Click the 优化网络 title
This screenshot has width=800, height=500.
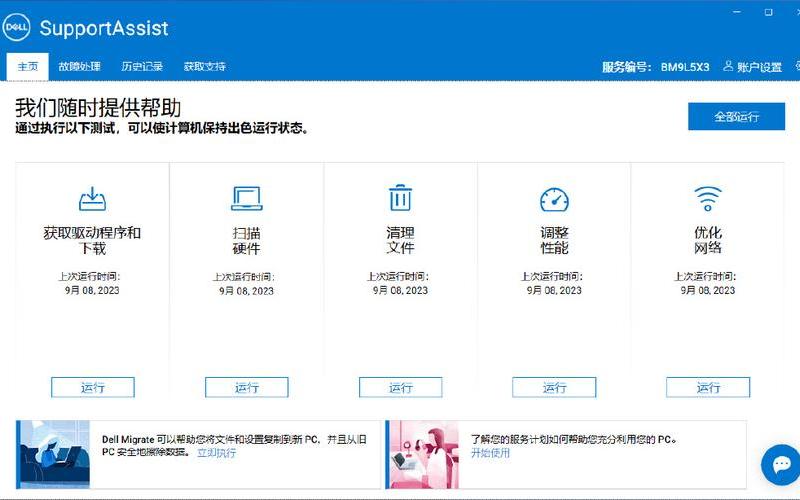pyautogui.click(x=708, y=240)
